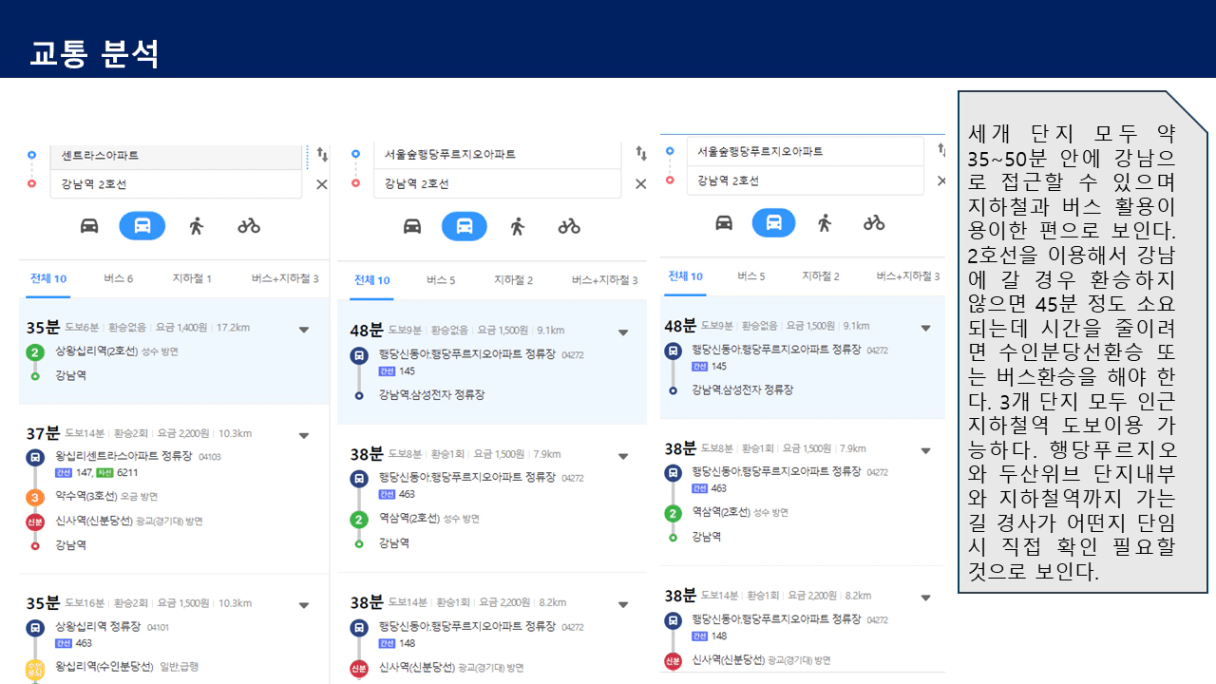Viewport: 1216px width, 684px height.
Task: Click bus stop icon in middle panel's 48분 route
Action: click(359, 355)
